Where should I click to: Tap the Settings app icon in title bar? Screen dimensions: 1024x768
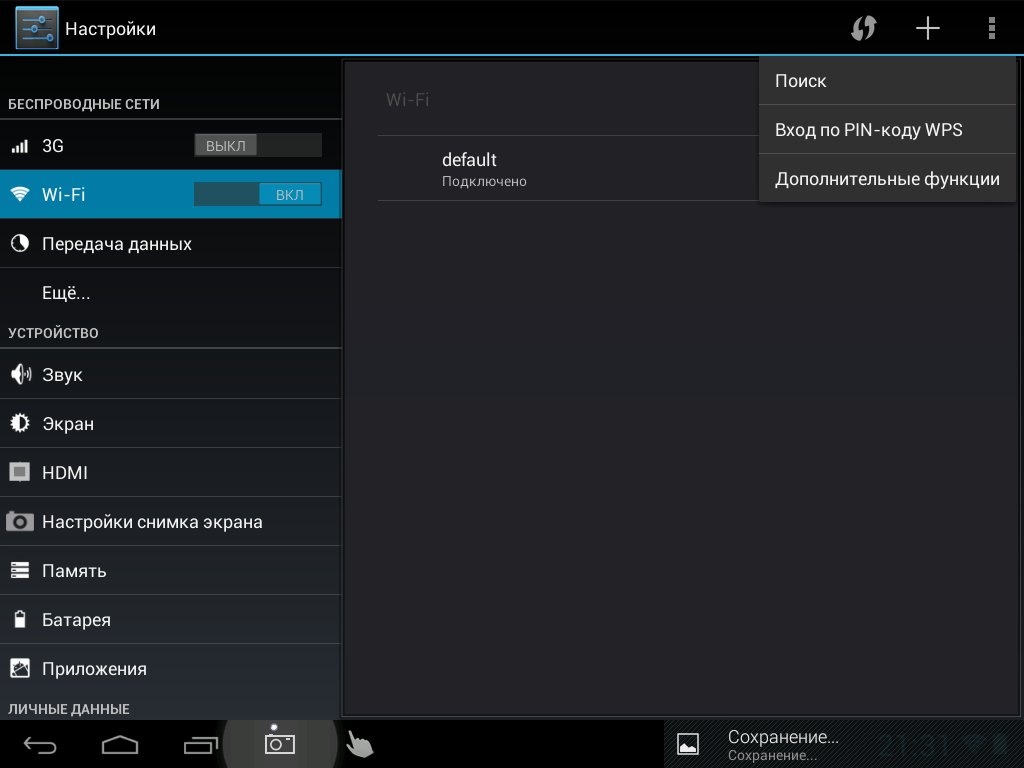coord(37,28)
